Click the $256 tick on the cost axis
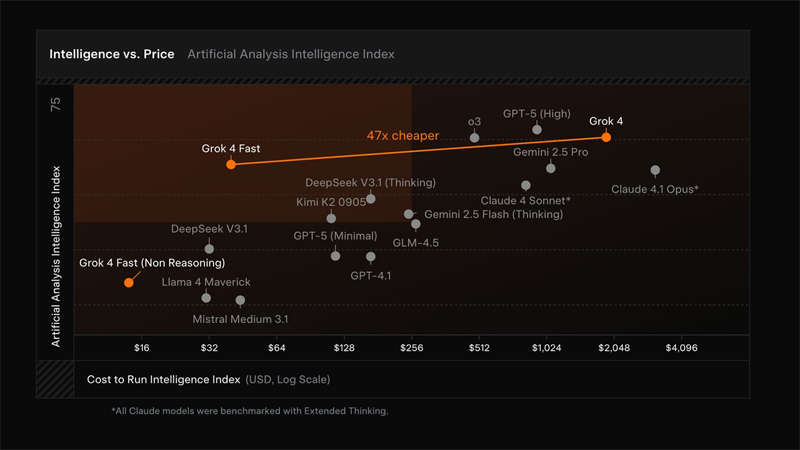Screen dimensions: 800x450 tap(411, 348)
